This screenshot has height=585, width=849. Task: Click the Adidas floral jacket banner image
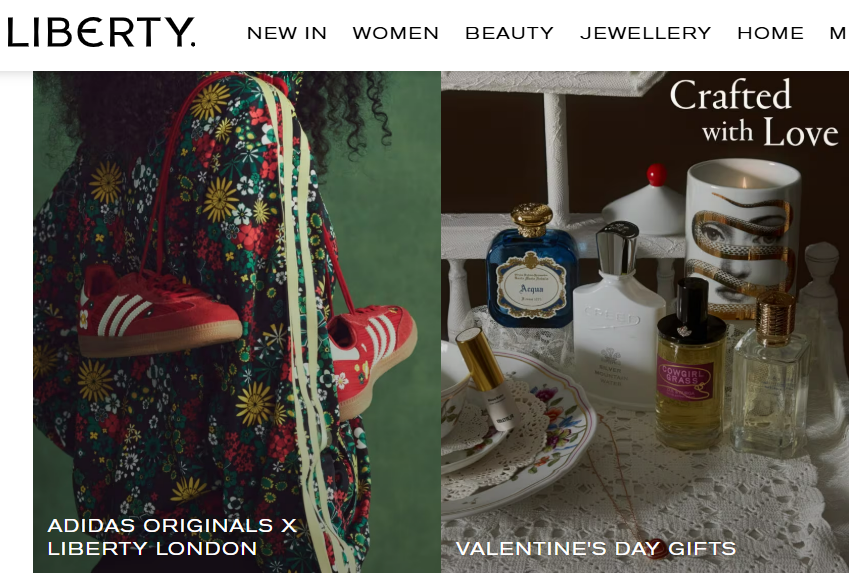pyautogui.click(x=237, y=322)
